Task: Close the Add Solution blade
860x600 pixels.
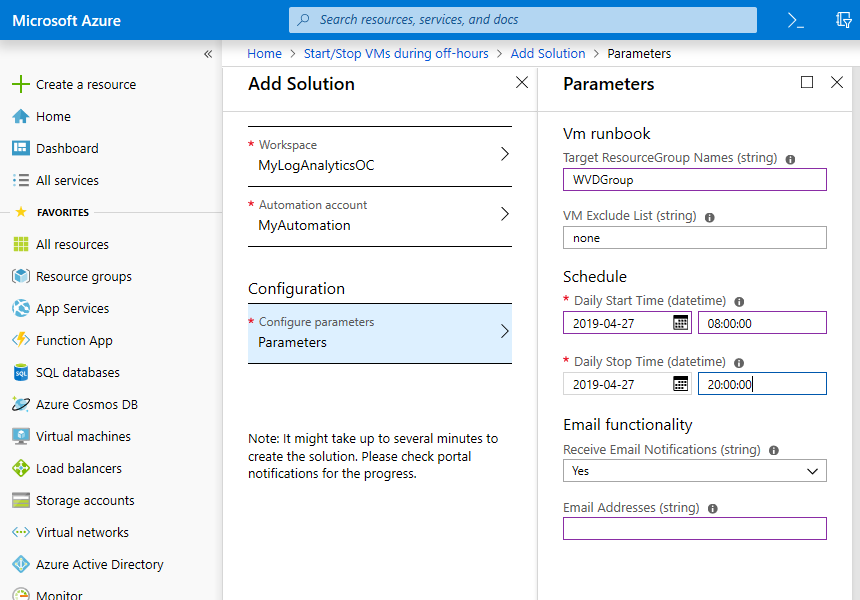Action: (522, 82)
